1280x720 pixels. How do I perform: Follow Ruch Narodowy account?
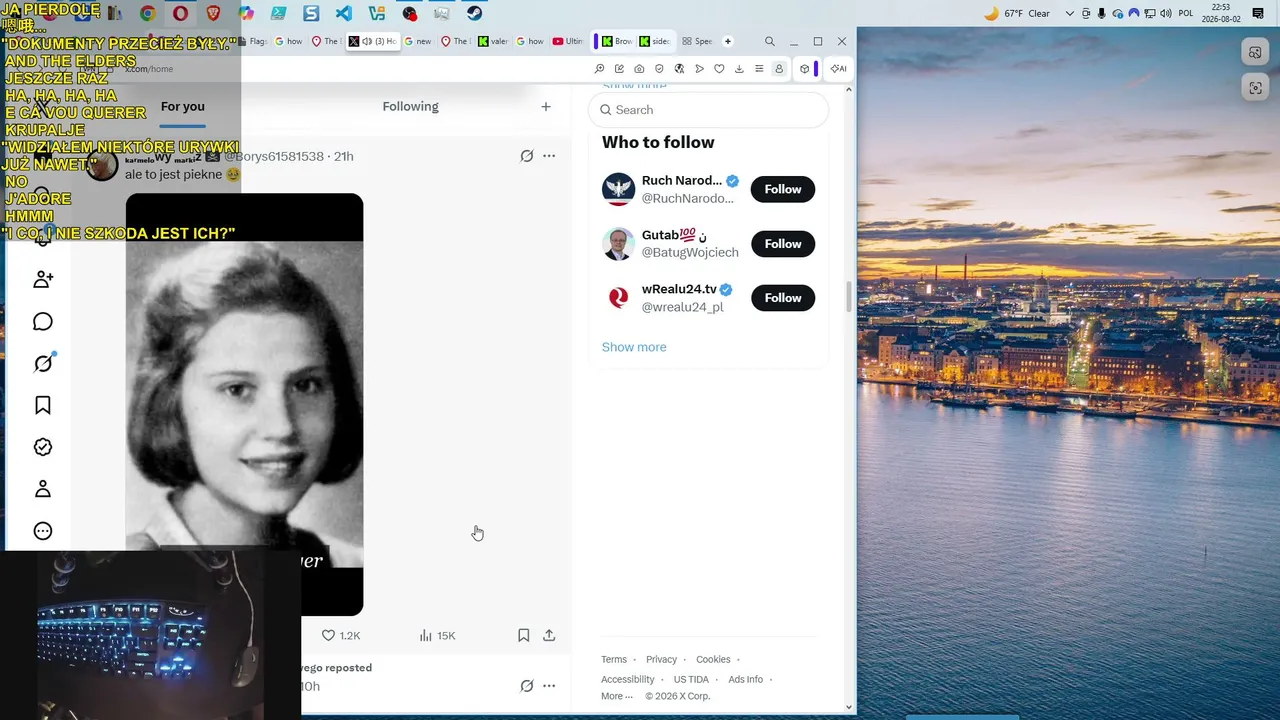point(783,189)
